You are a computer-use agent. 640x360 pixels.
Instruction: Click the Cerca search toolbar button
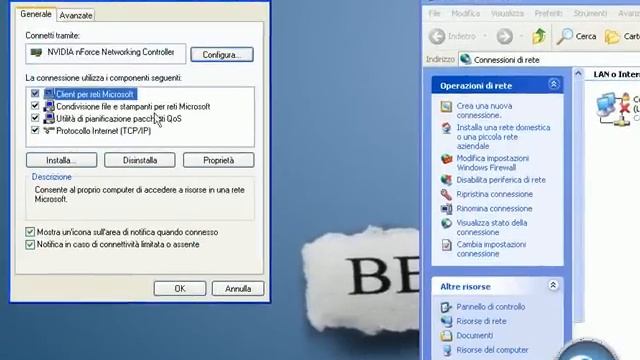[x=576, y=36]
